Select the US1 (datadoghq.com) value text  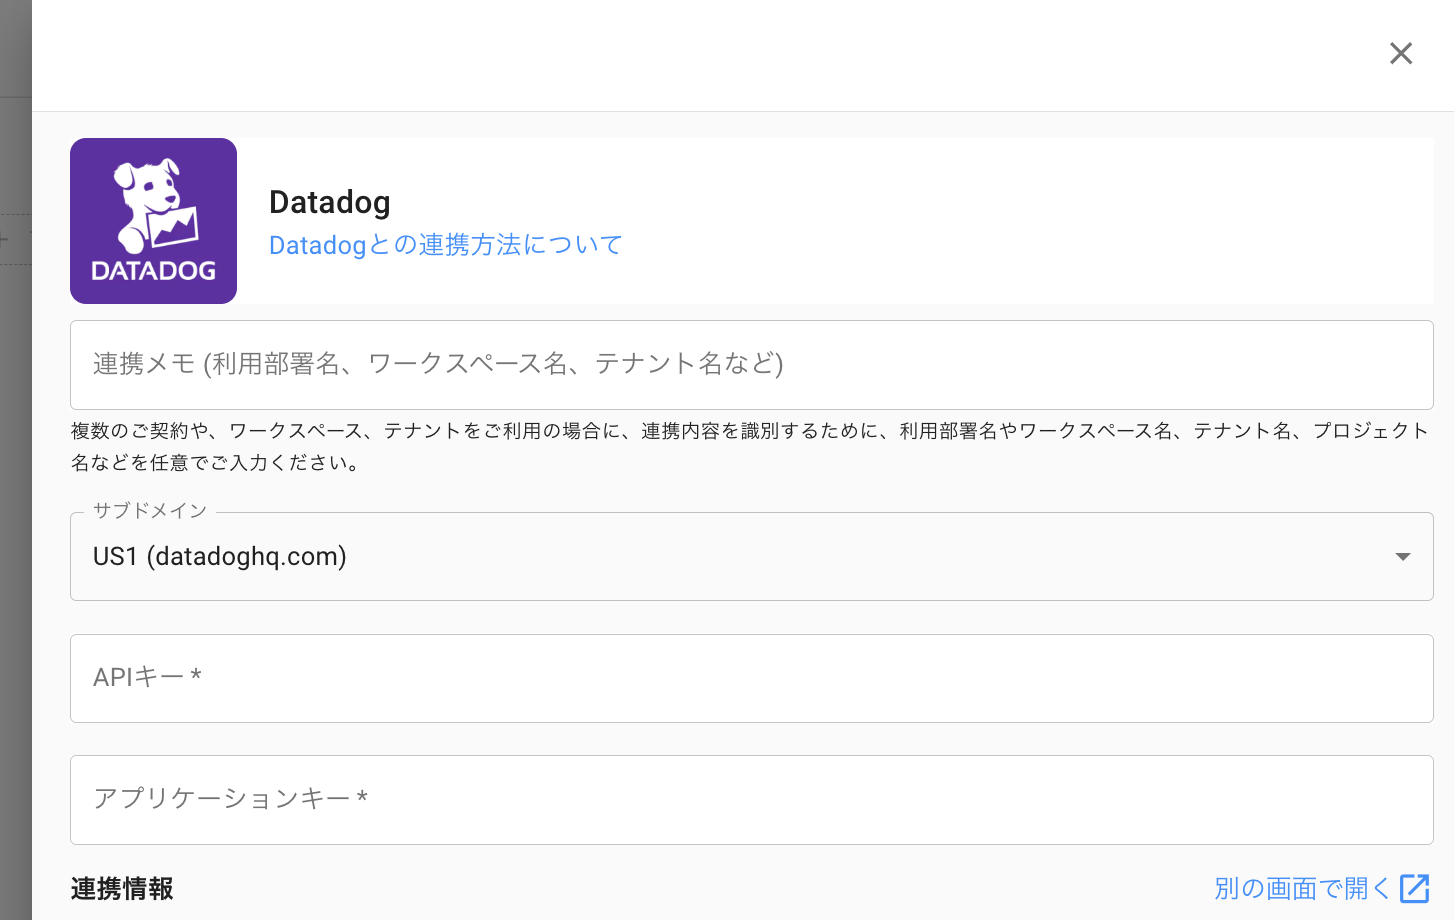(x=220, y=557)
